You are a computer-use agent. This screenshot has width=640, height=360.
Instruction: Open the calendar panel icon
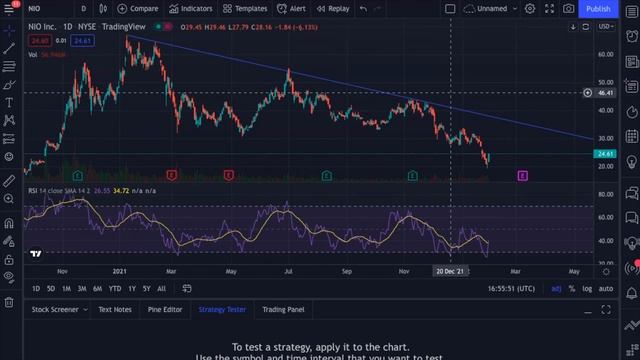pyautogui.click(x=631, y=136)
